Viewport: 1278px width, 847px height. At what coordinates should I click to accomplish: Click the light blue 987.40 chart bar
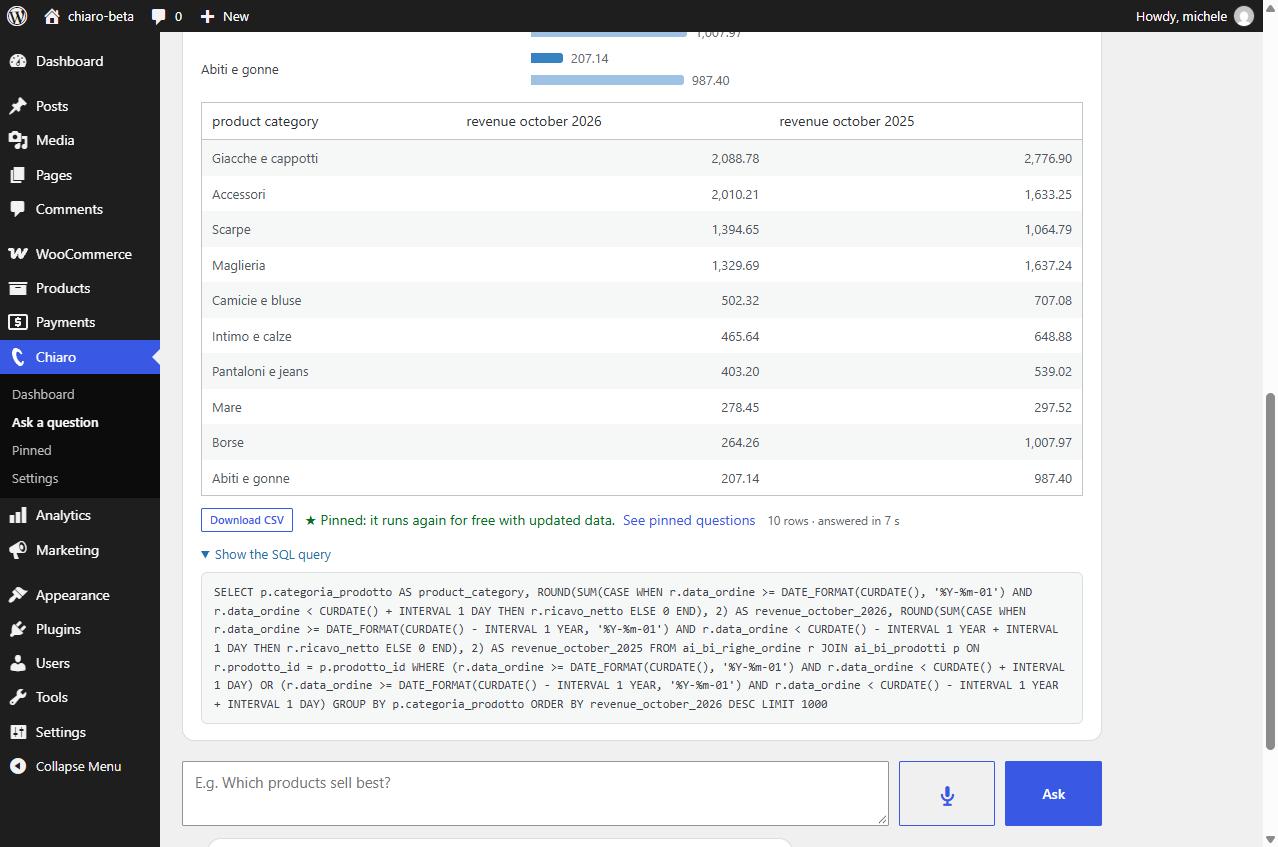point(607,80)
